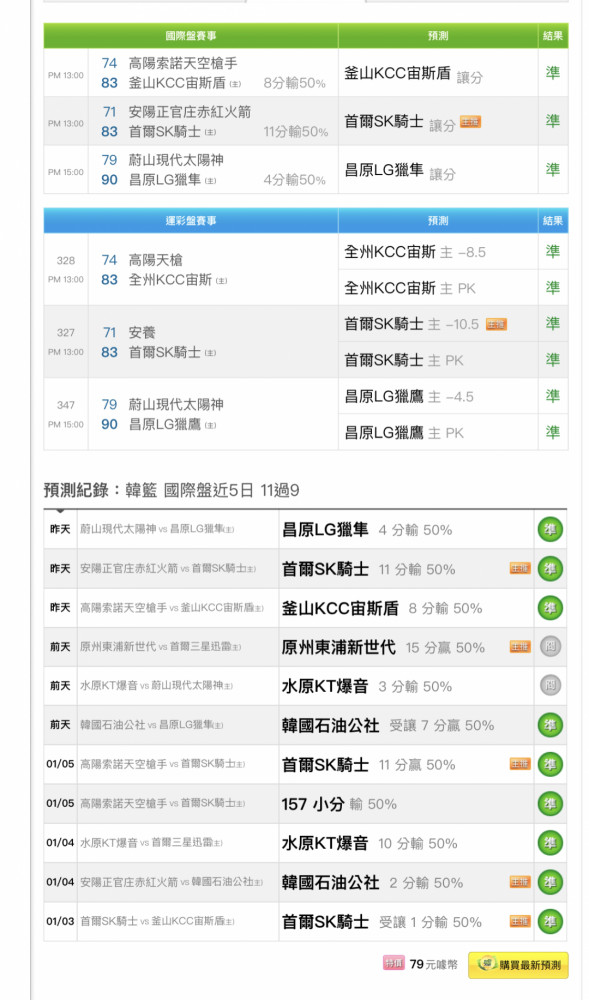Click 釜山KCC宙斯盾 讓分 prediction cell

437,73
